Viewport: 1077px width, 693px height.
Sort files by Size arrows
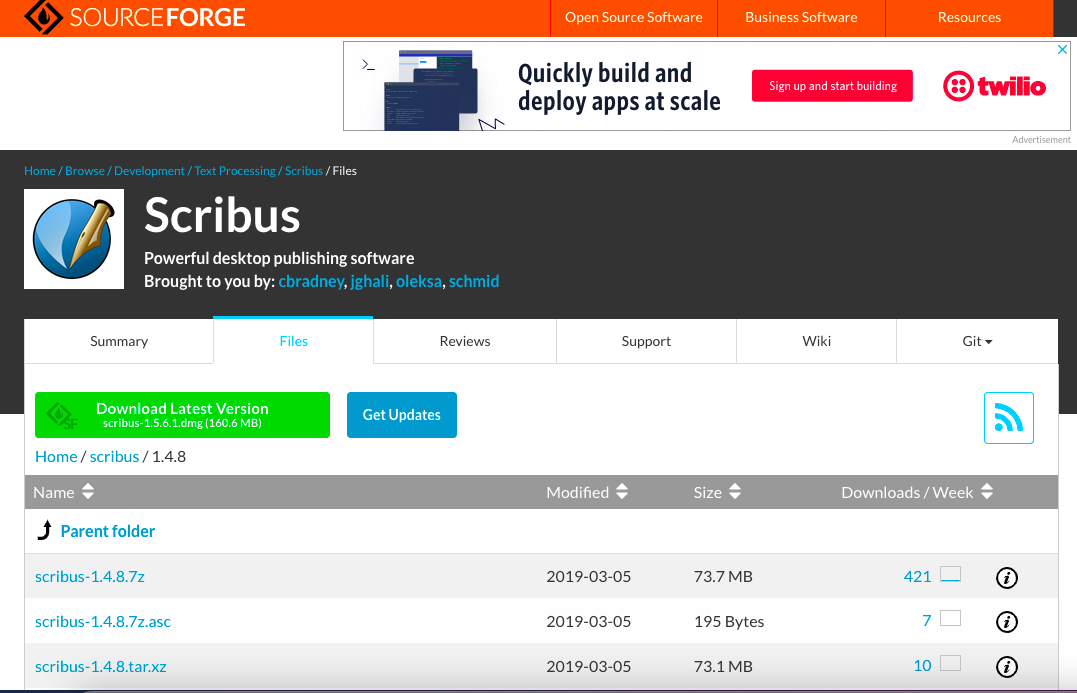[735, 492]
